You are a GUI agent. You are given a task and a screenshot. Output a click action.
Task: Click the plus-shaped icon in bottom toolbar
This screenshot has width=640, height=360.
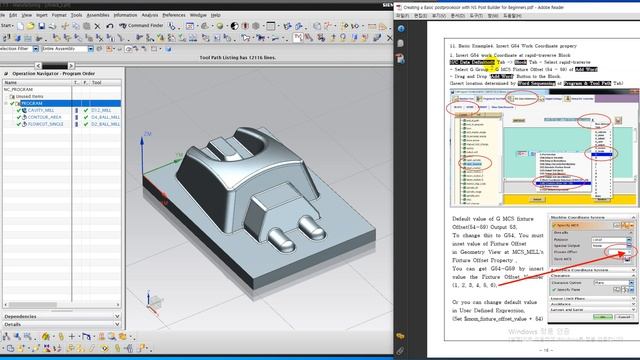point(72,336)
